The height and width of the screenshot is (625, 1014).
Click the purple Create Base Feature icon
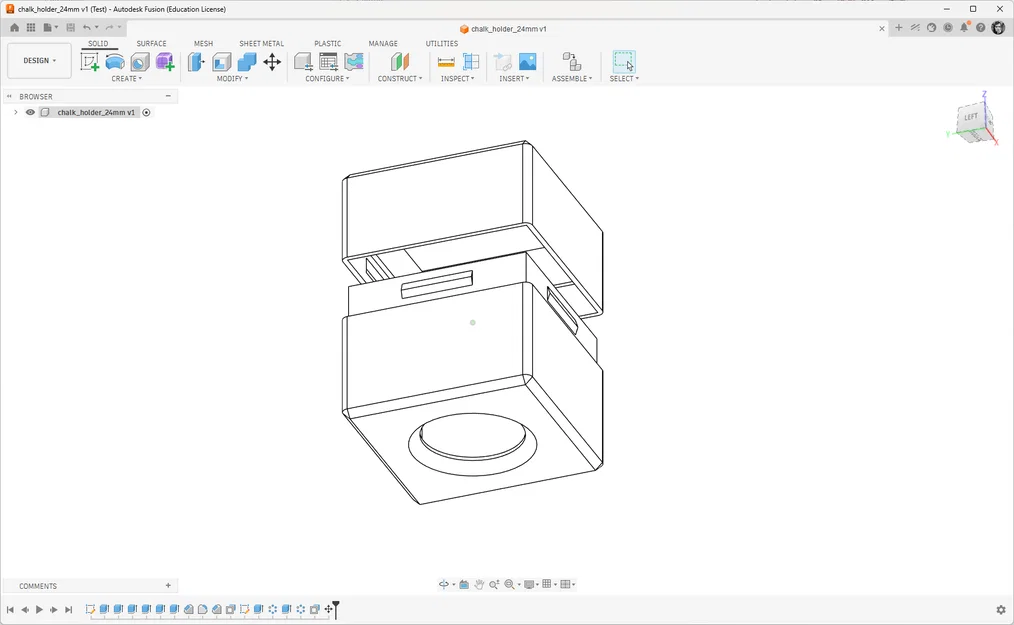pyautogui.click(x=165, y=61)
